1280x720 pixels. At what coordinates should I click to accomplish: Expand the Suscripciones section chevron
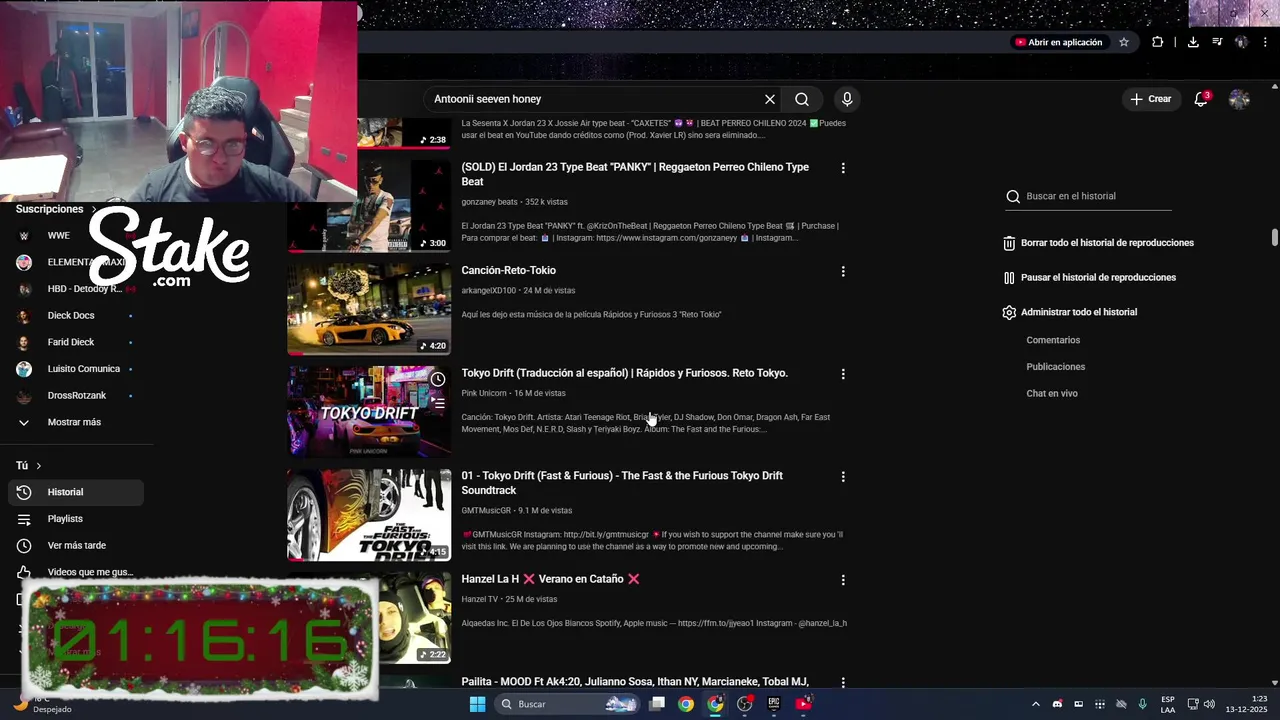[x=94, y=210]
